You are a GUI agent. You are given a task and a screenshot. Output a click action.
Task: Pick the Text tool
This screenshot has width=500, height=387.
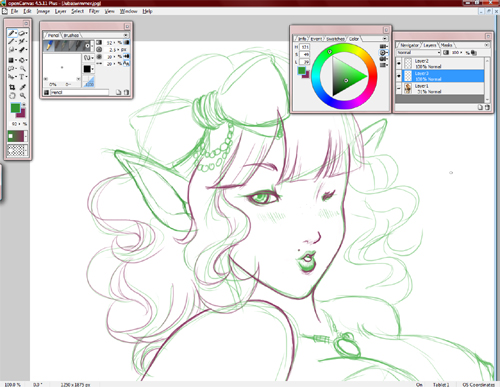pos(22,77)
